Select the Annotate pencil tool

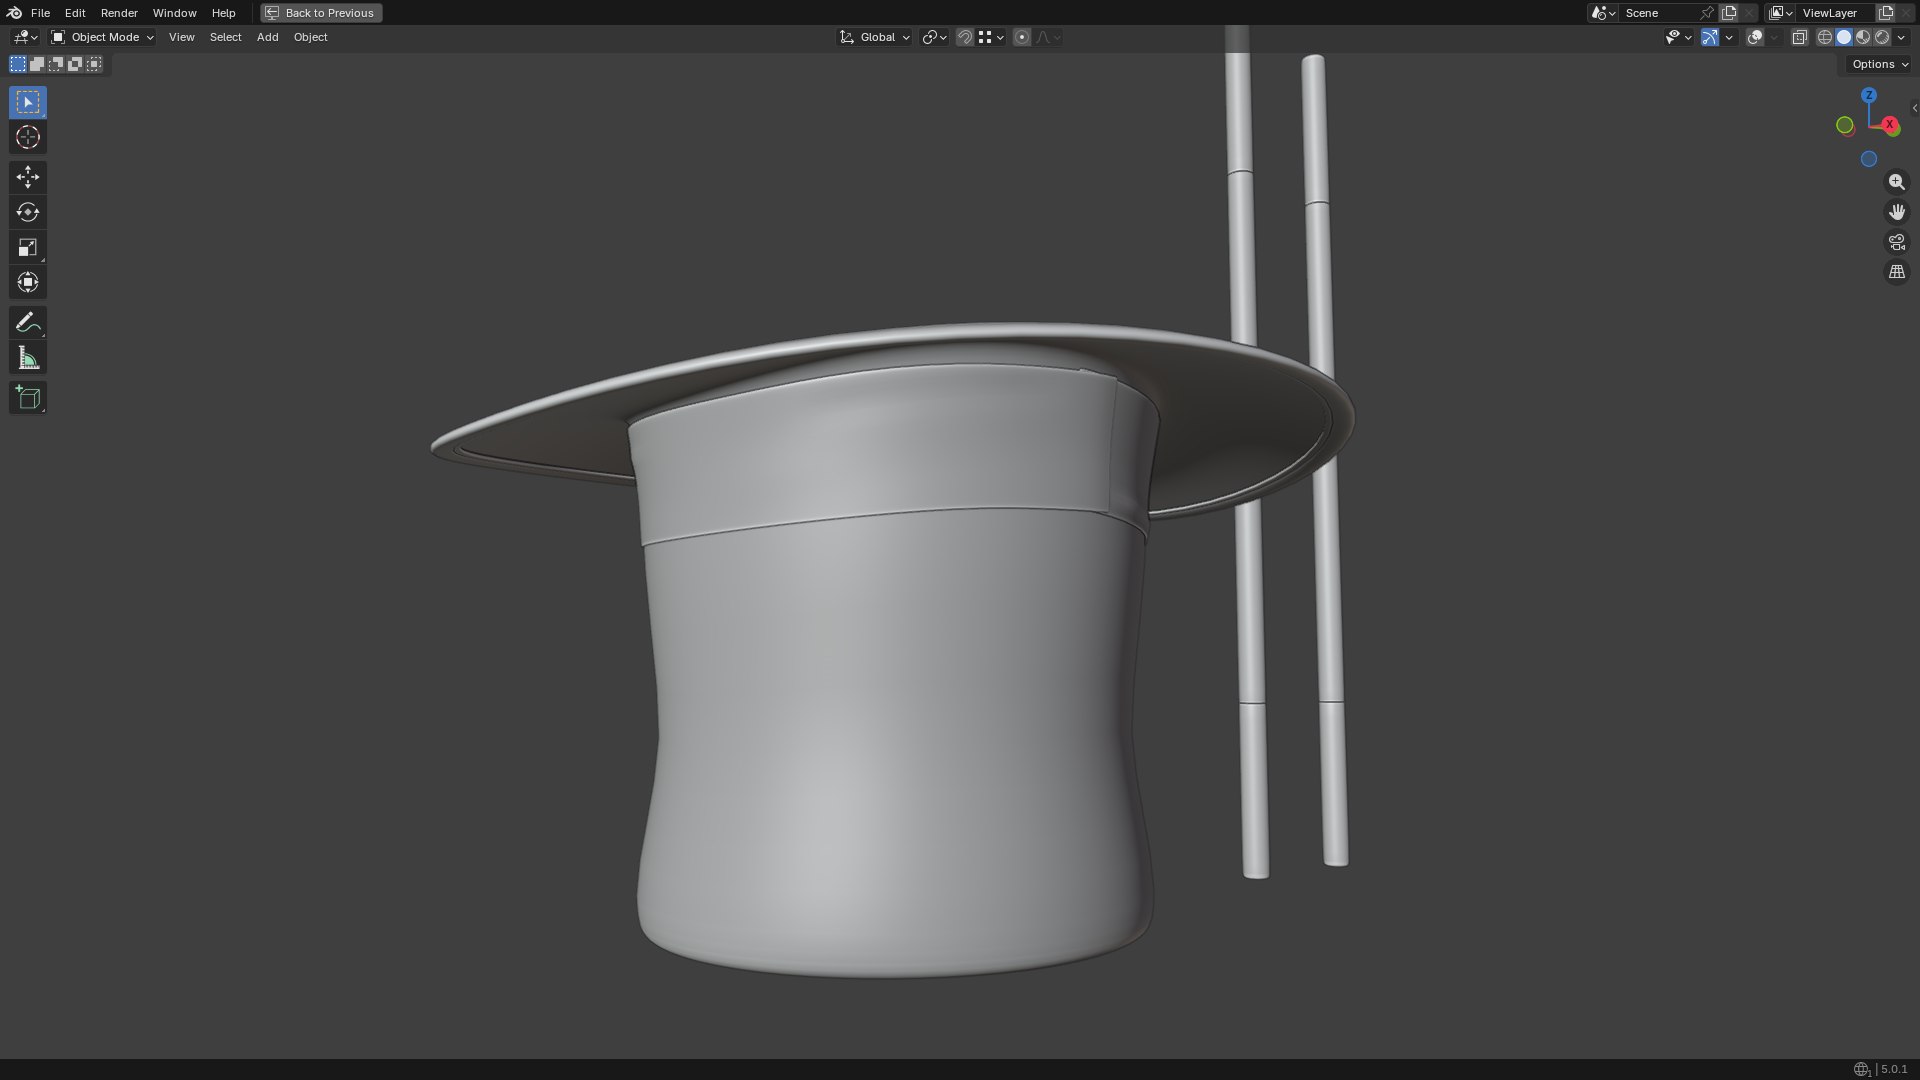coord(28,322)
